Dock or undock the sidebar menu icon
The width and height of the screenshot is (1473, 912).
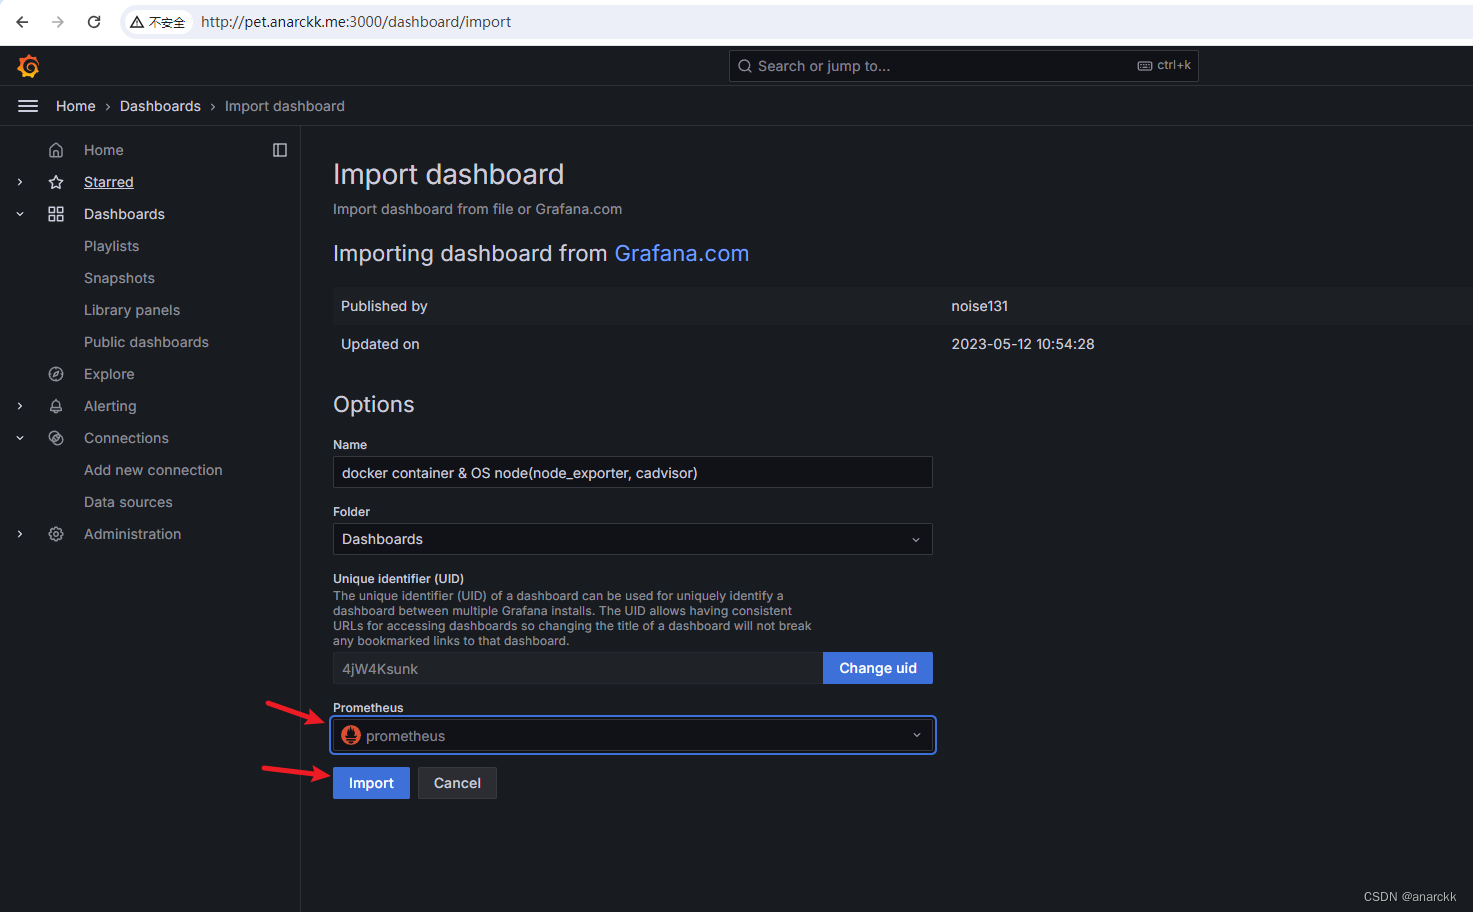click(x=280, y=150)
